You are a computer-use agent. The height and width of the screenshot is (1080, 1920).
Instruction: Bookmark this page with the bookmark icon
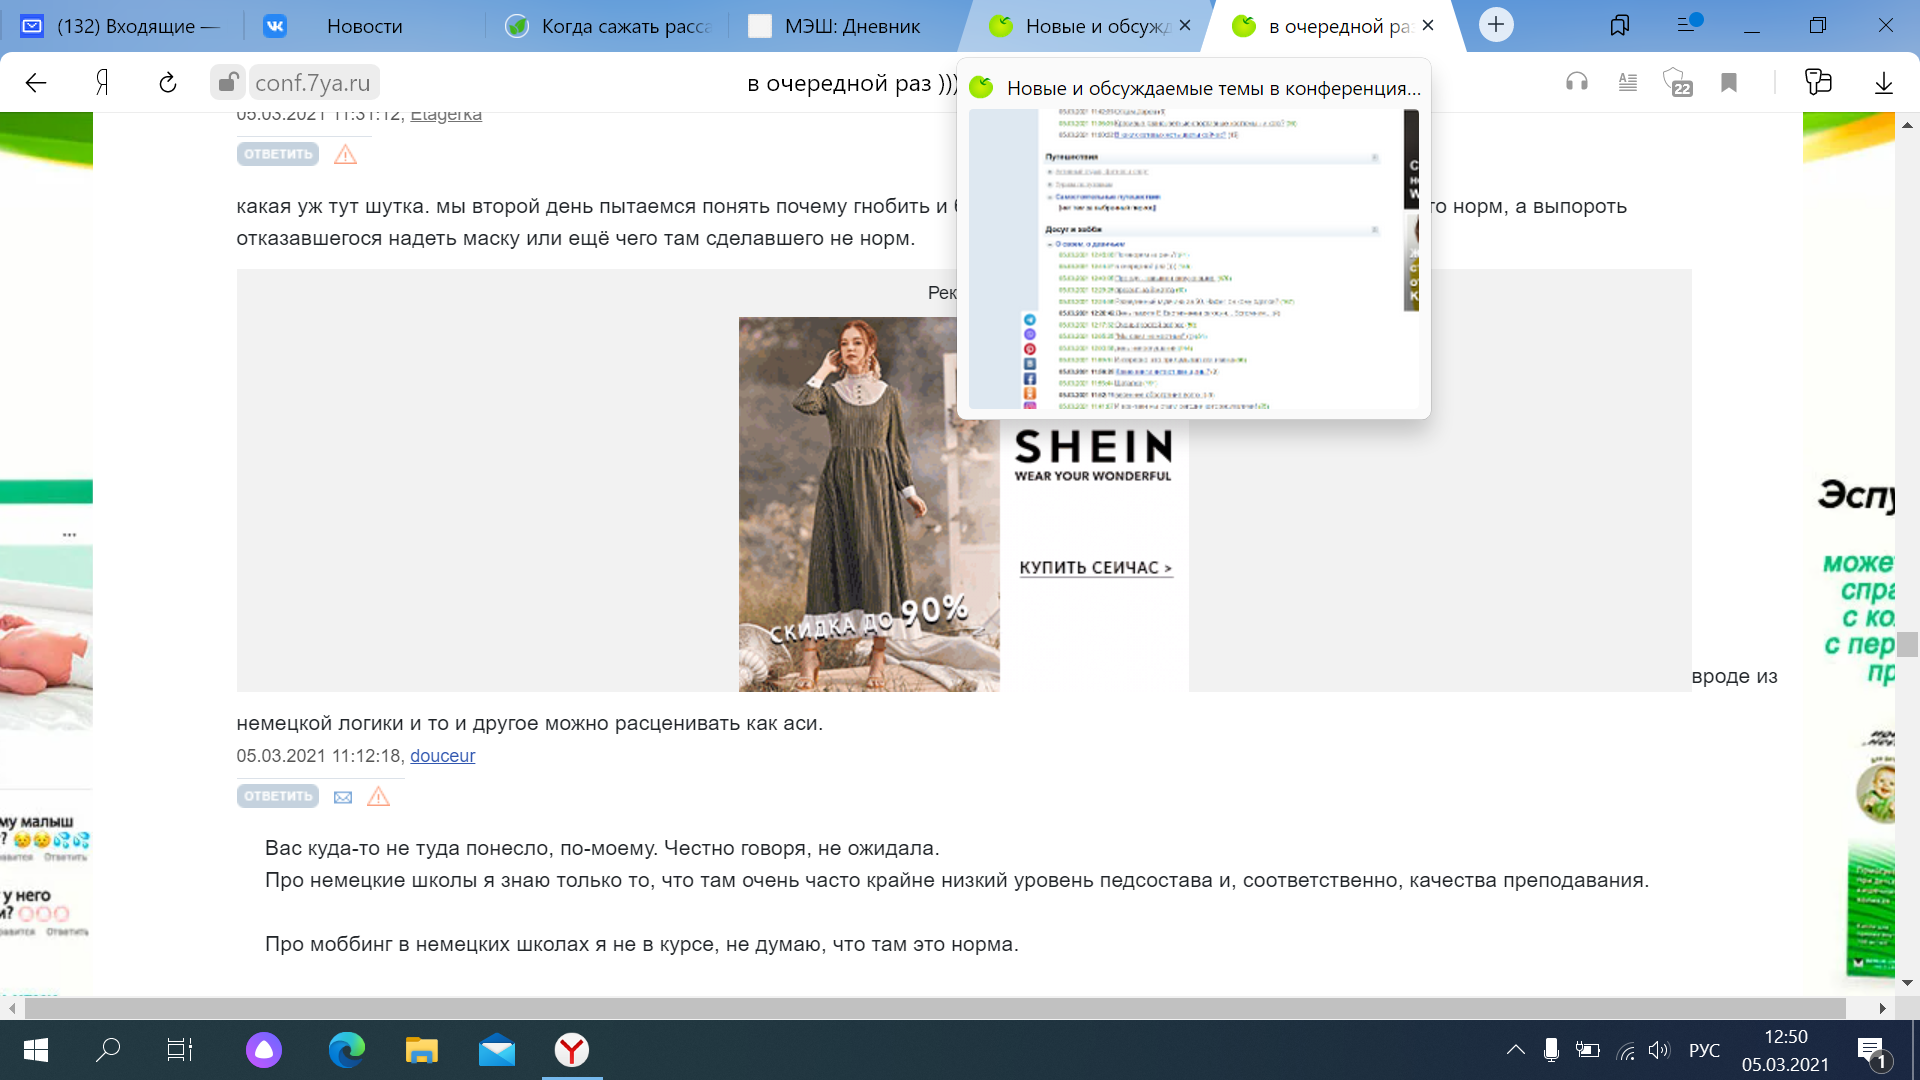tap(1729, 83)
